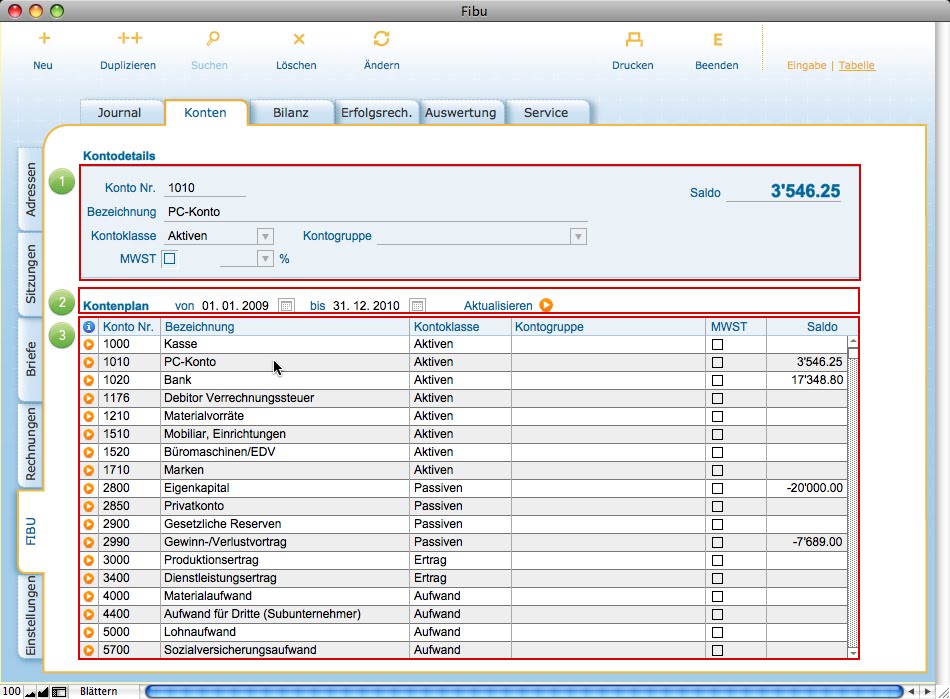This screenshot has height=699, width=950.
Task: Click the bis date field 31. 12. 2010
Action: [366, 306]
